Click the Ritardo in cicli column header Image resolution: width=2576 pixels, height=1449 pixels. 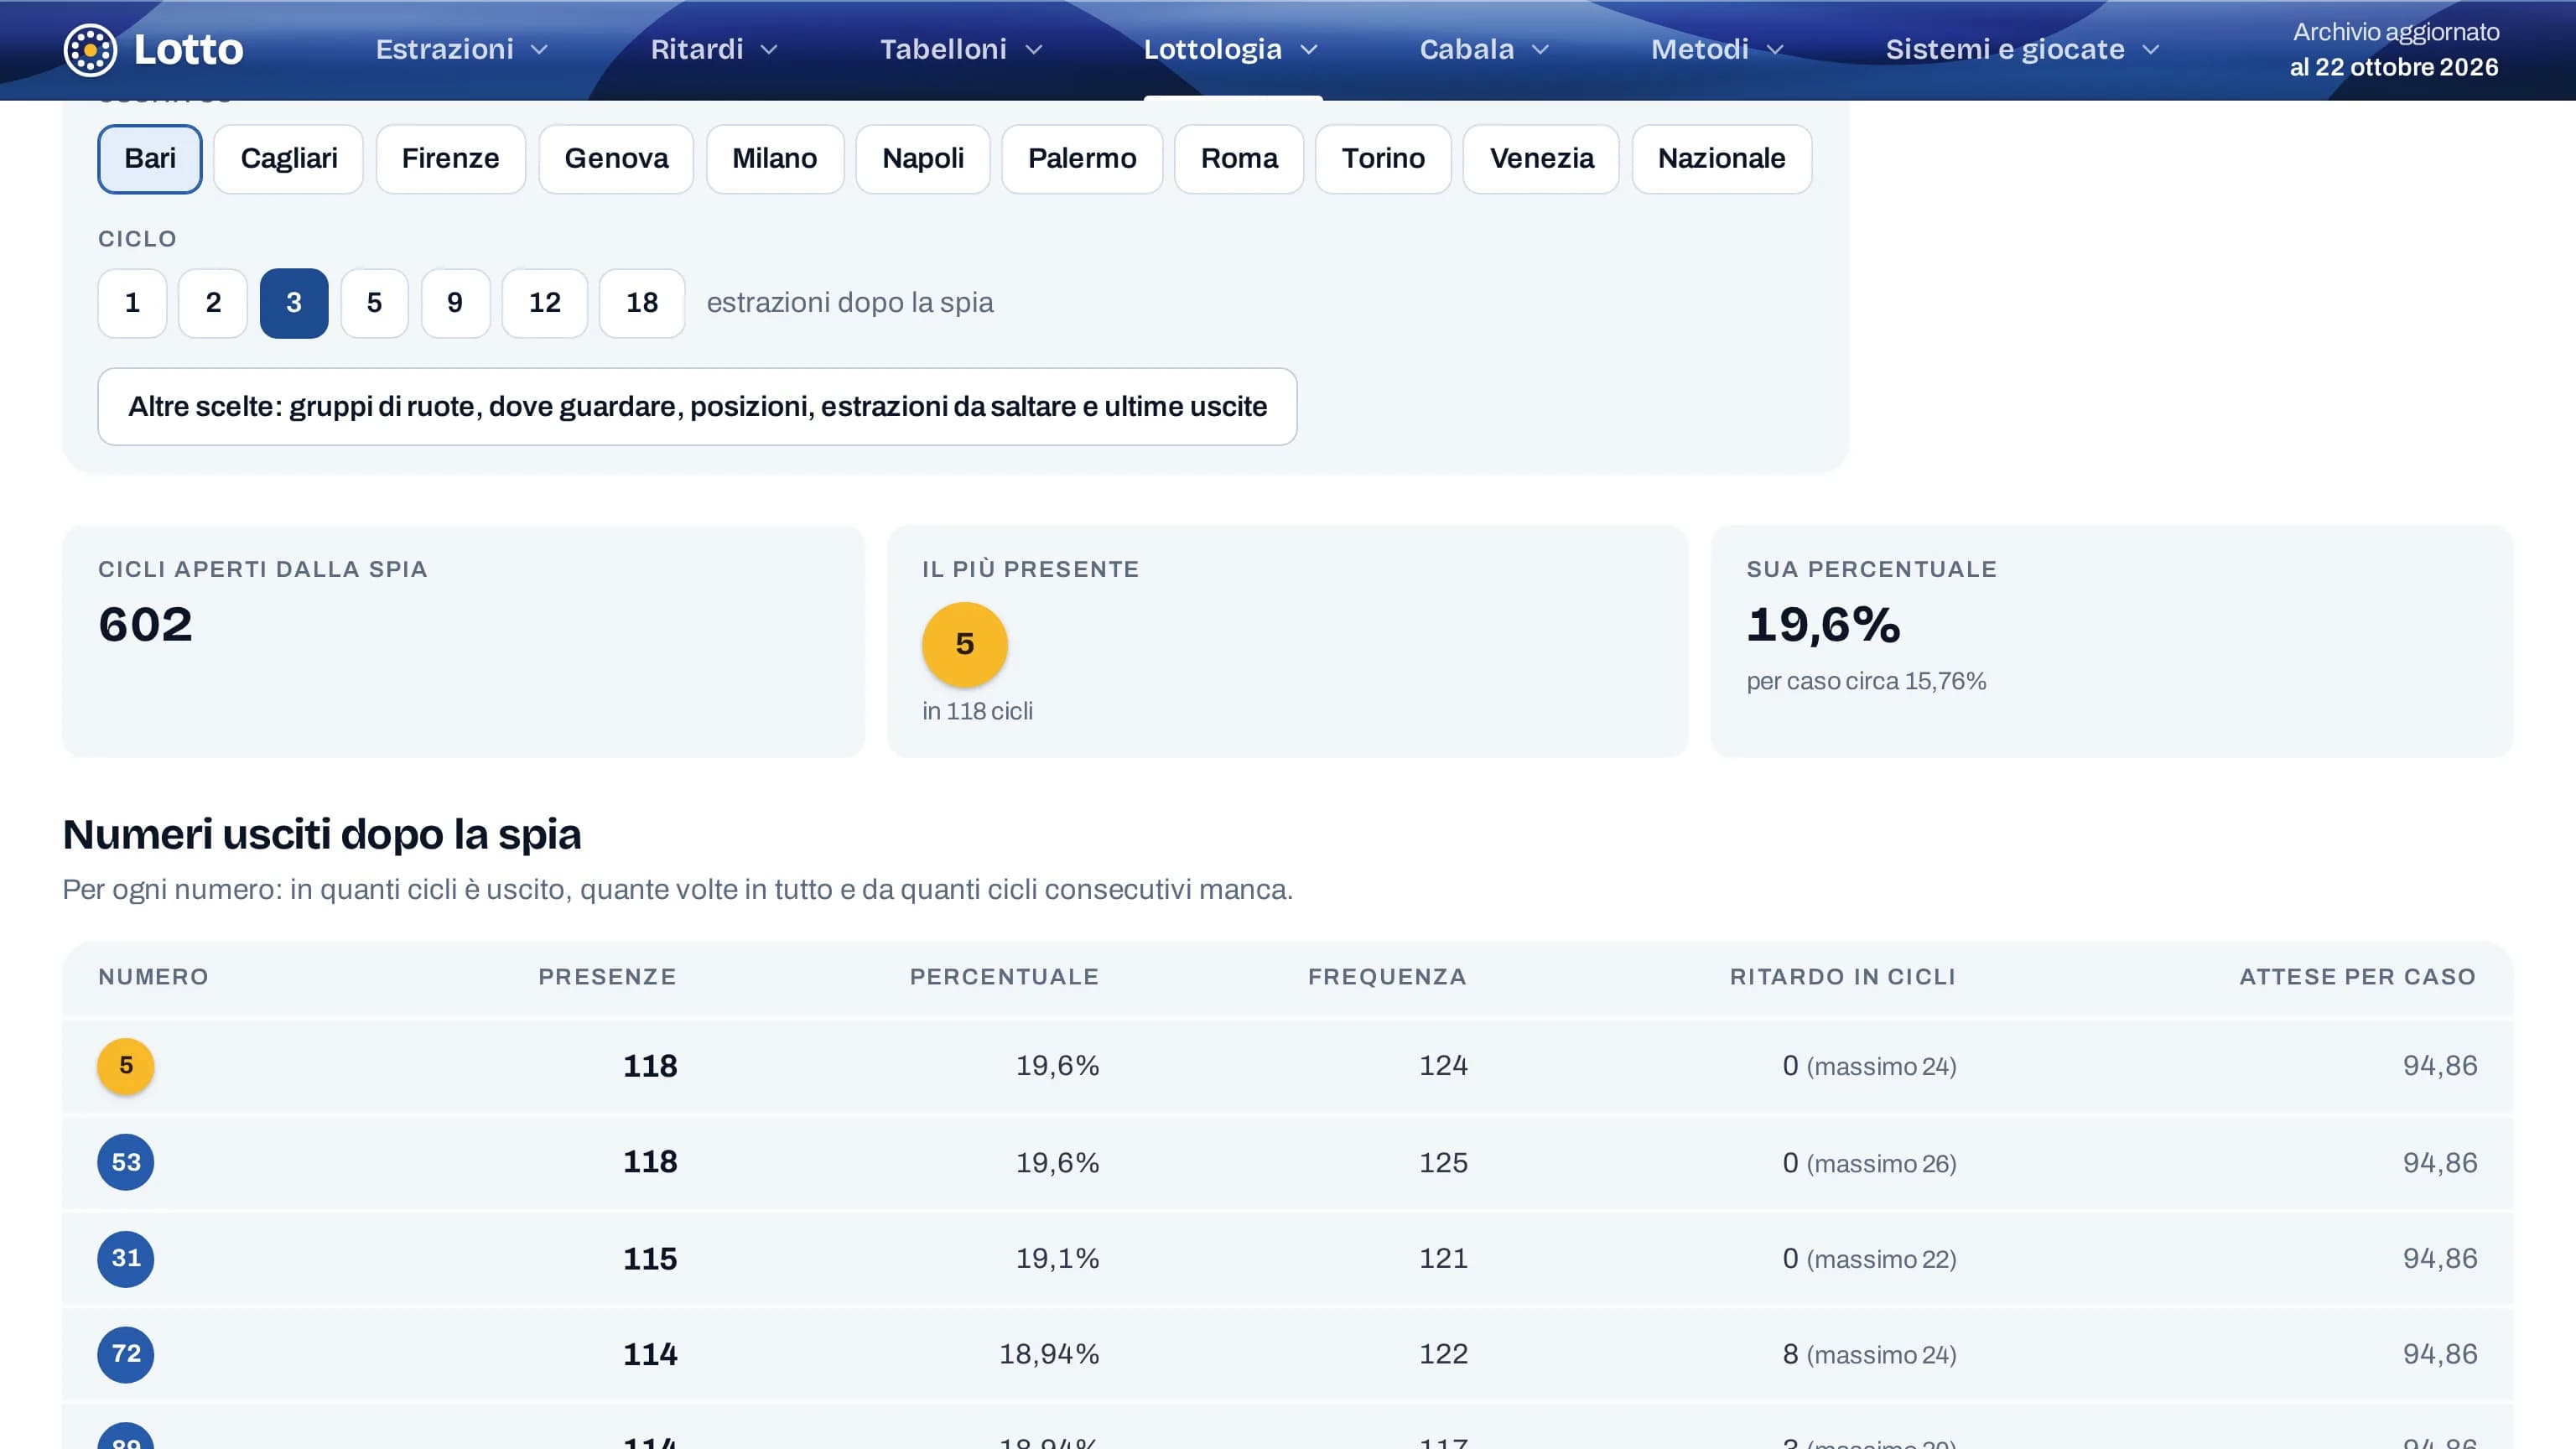tap(1842, 977)
